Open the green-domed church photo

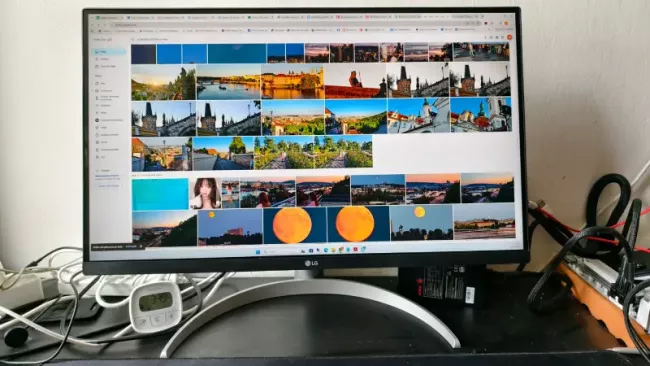coord(481,115)
